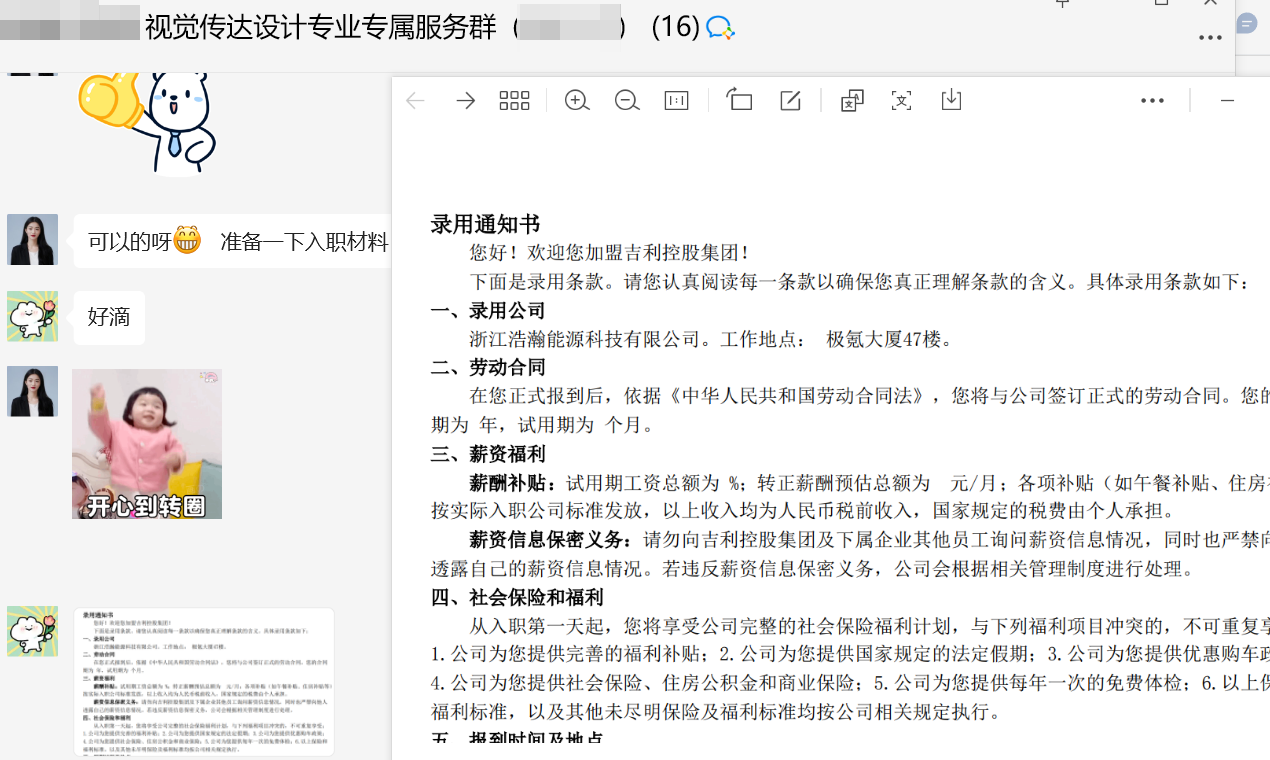Click the flower avatar beside '好滴' message

32,317
